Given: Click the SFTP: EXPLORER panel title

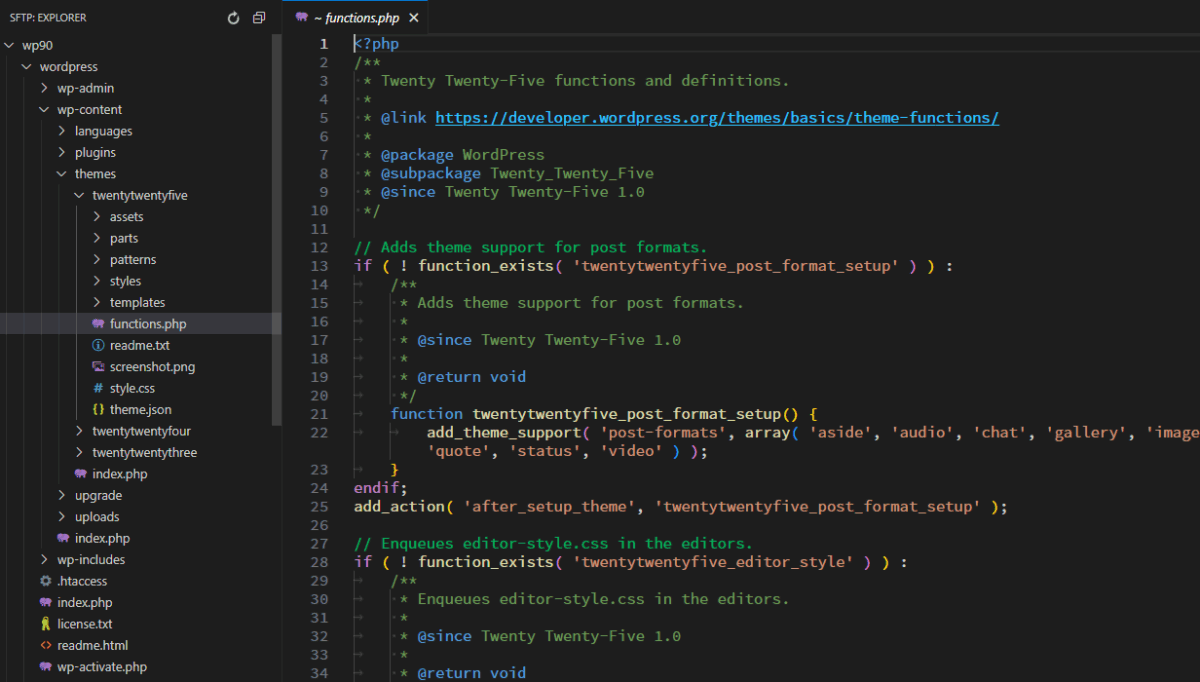Looking at the screenshot, I should [x=48, y=18].
